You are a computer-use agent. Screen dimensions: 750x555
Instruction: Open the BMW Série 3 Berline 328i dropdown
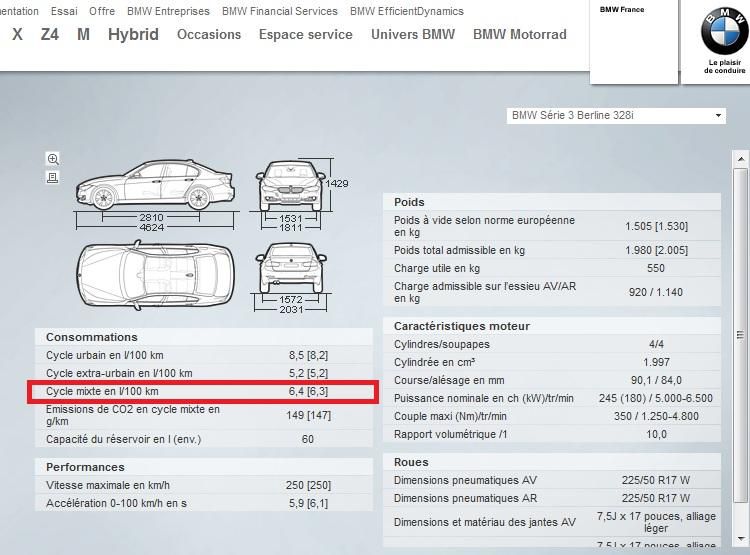[616, 115]
